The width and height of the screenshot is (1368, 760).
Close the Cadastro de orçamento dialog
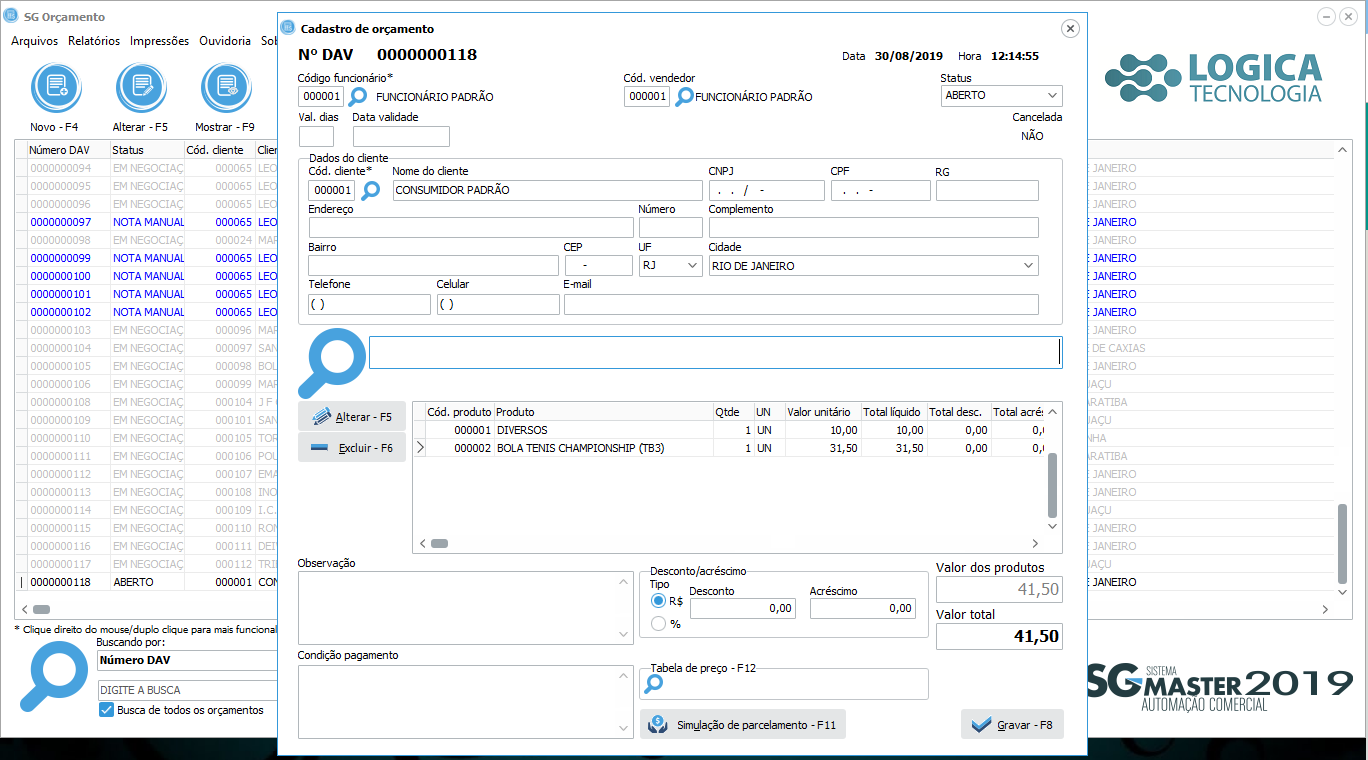[1070, 29]
